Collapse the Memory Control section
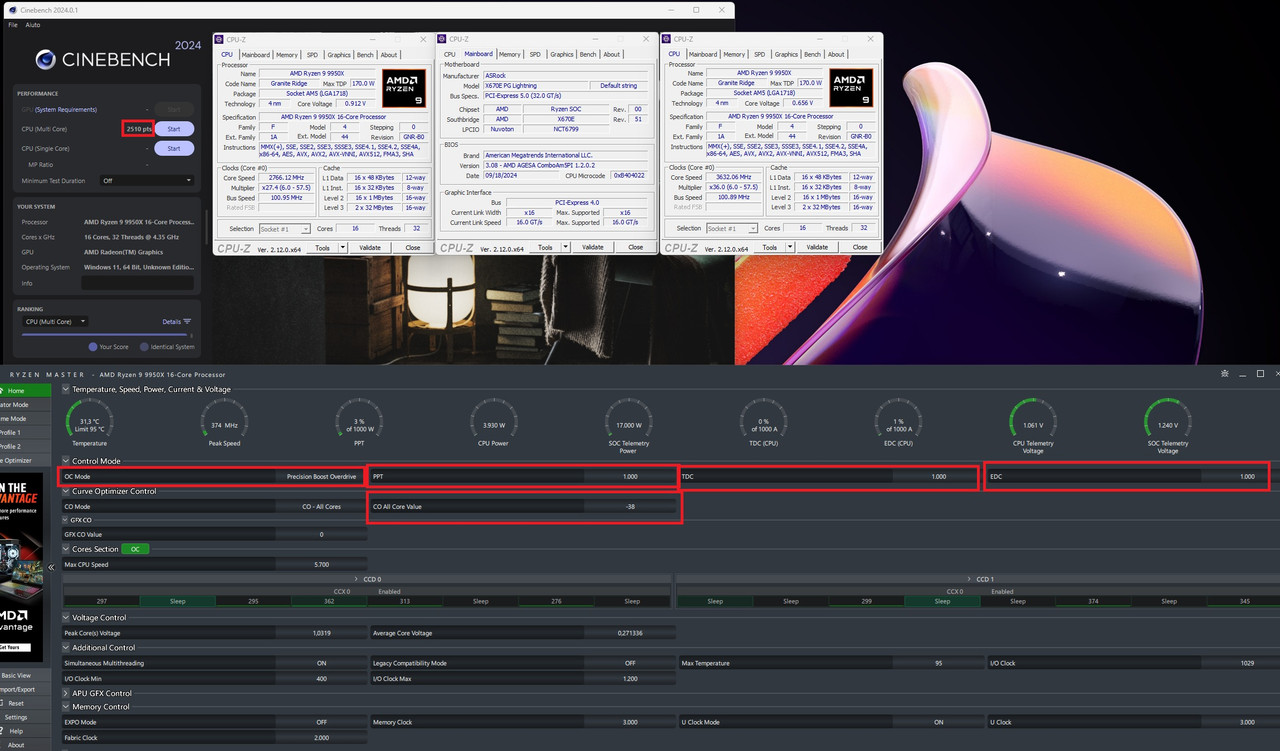Image resolution: width=1280 pixels, height=751 pixels. (66, 707)
